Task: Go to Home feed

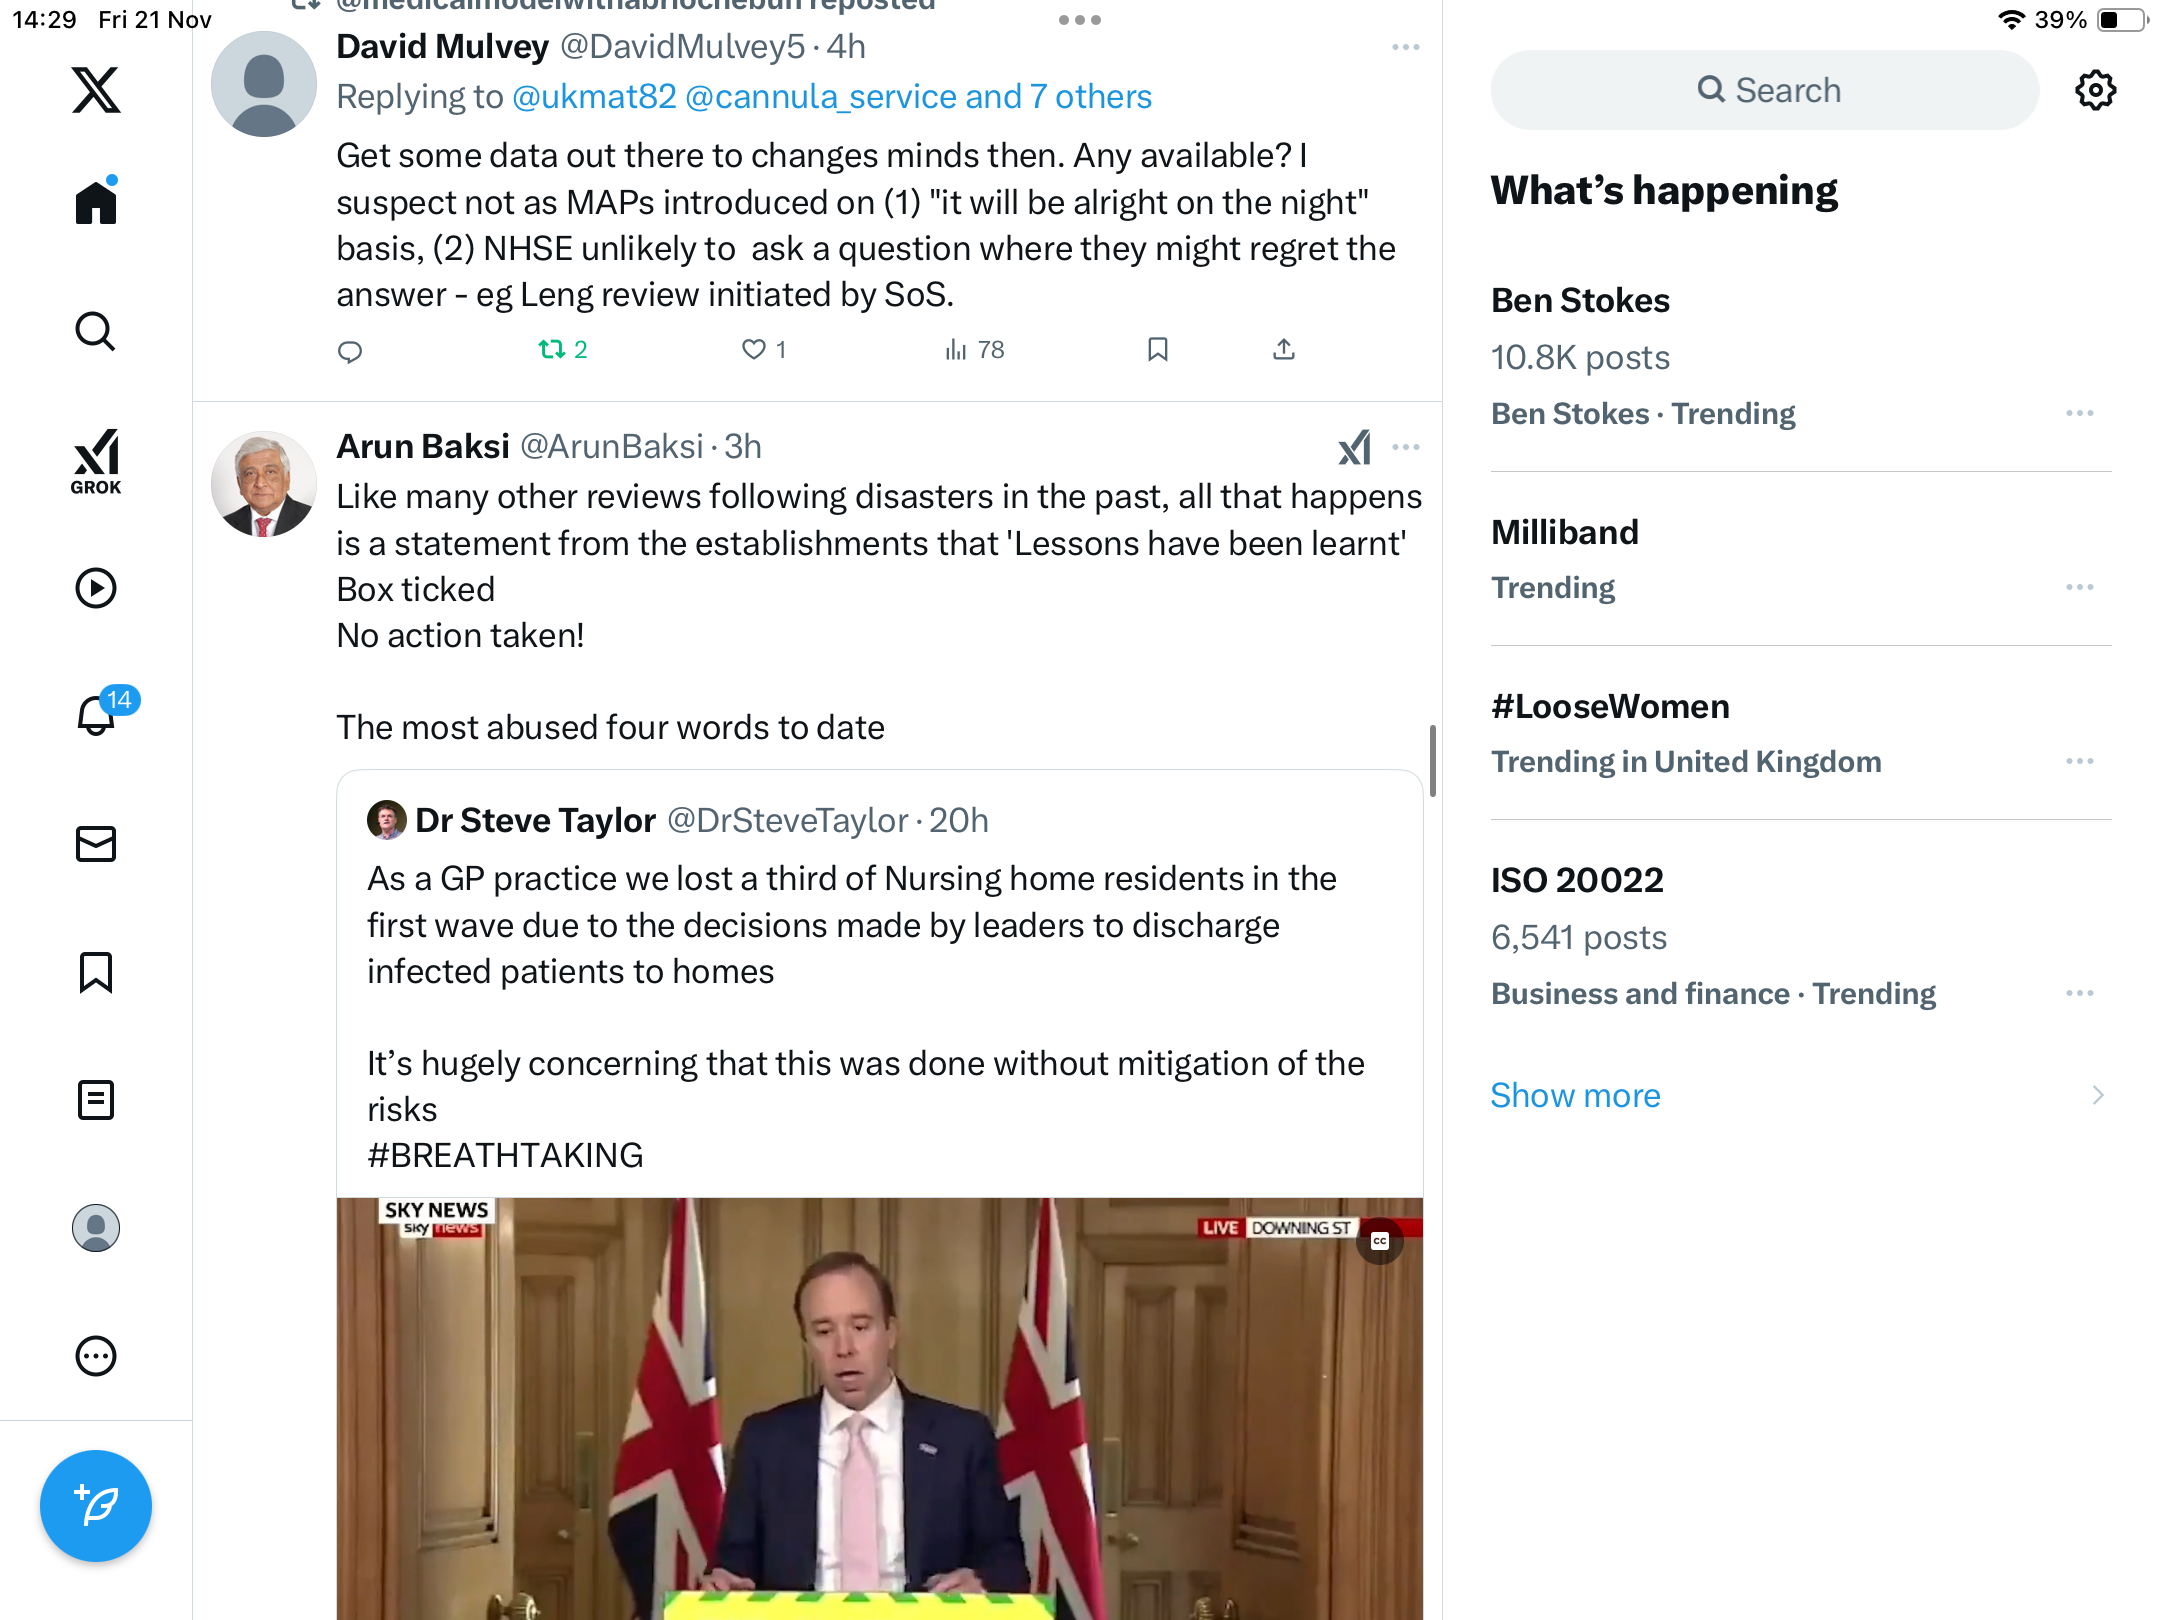Action: (96, 202)
